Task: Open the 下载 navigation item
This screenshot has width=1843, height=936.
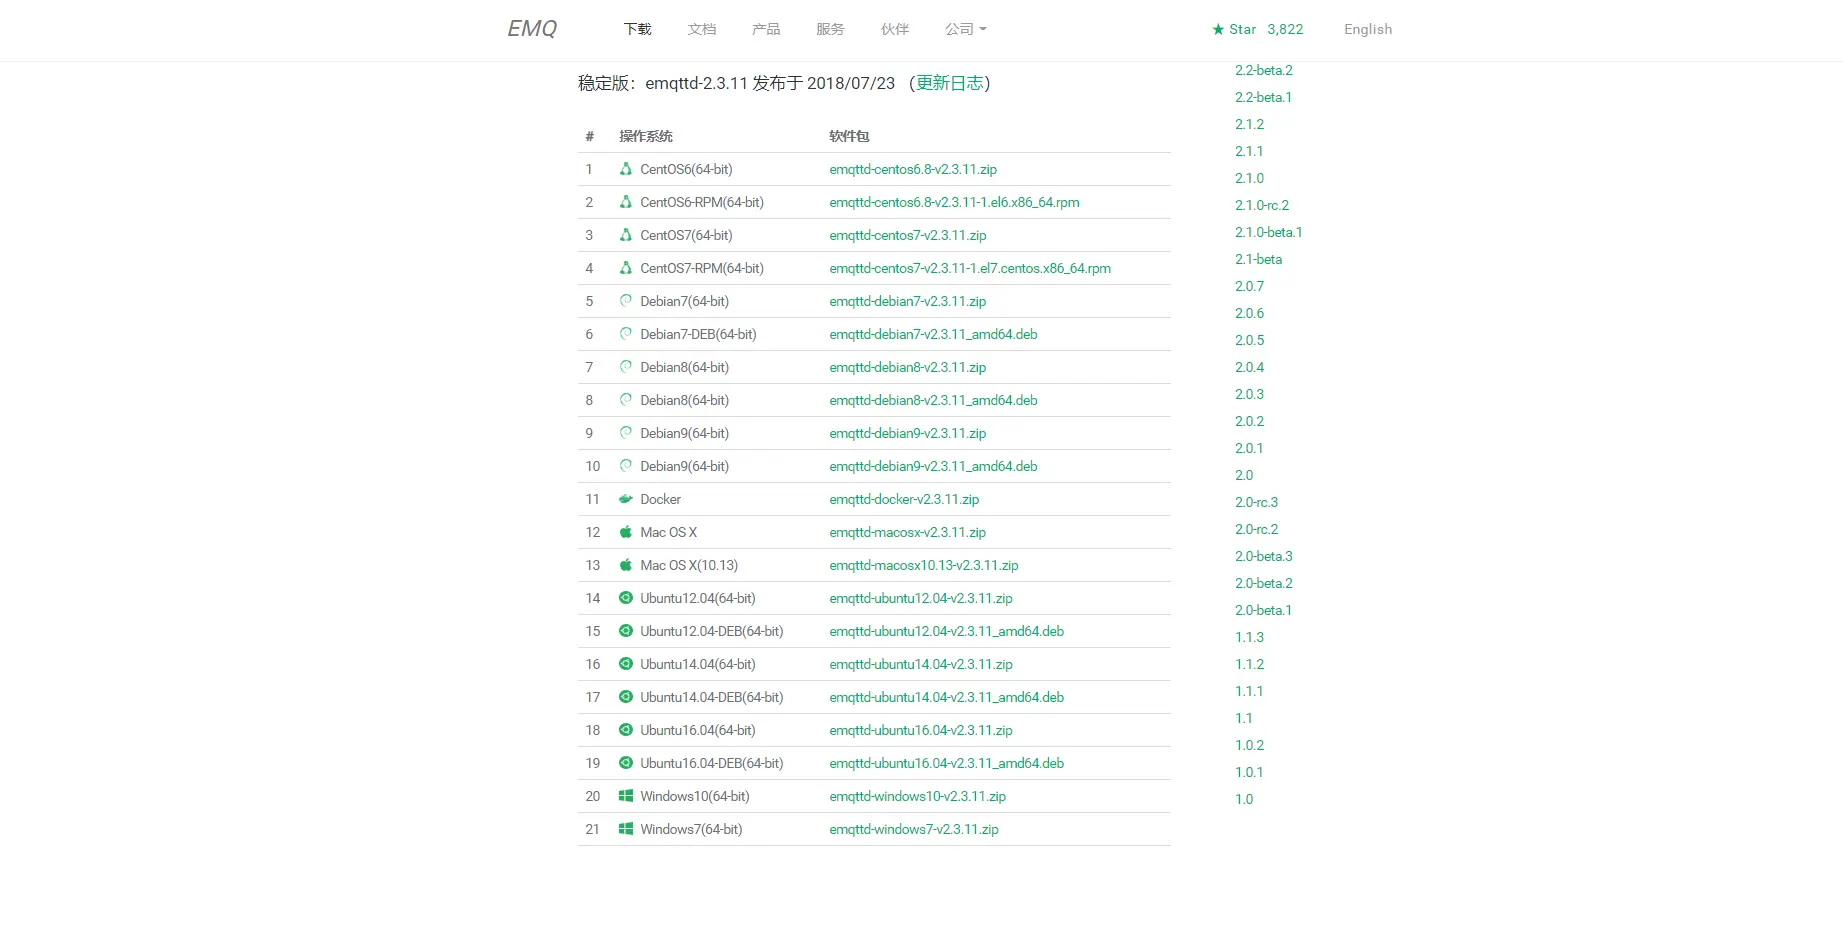Action: (637, 29)
